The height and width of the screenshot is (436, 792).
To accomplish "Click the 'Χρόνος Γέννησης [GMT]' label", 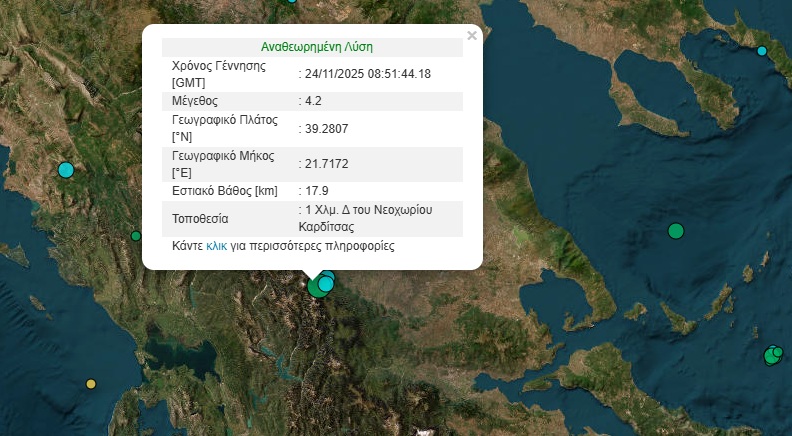I will tap(218, 74).
